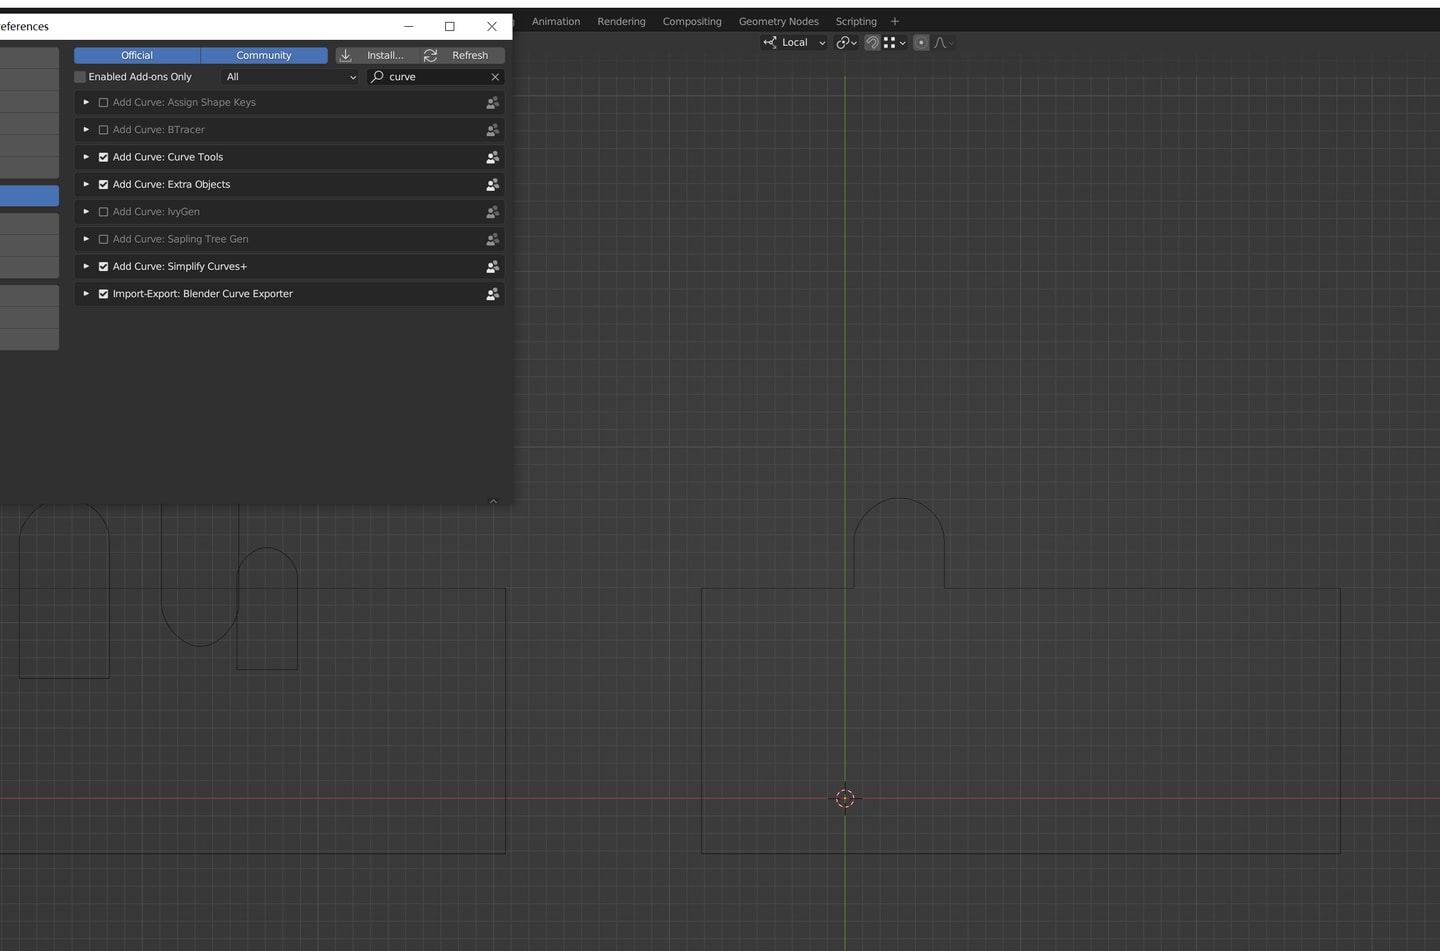Screen dimensions: 1440x951
Task: Toggle the snap magnet icon
Action: pos(872,43)
